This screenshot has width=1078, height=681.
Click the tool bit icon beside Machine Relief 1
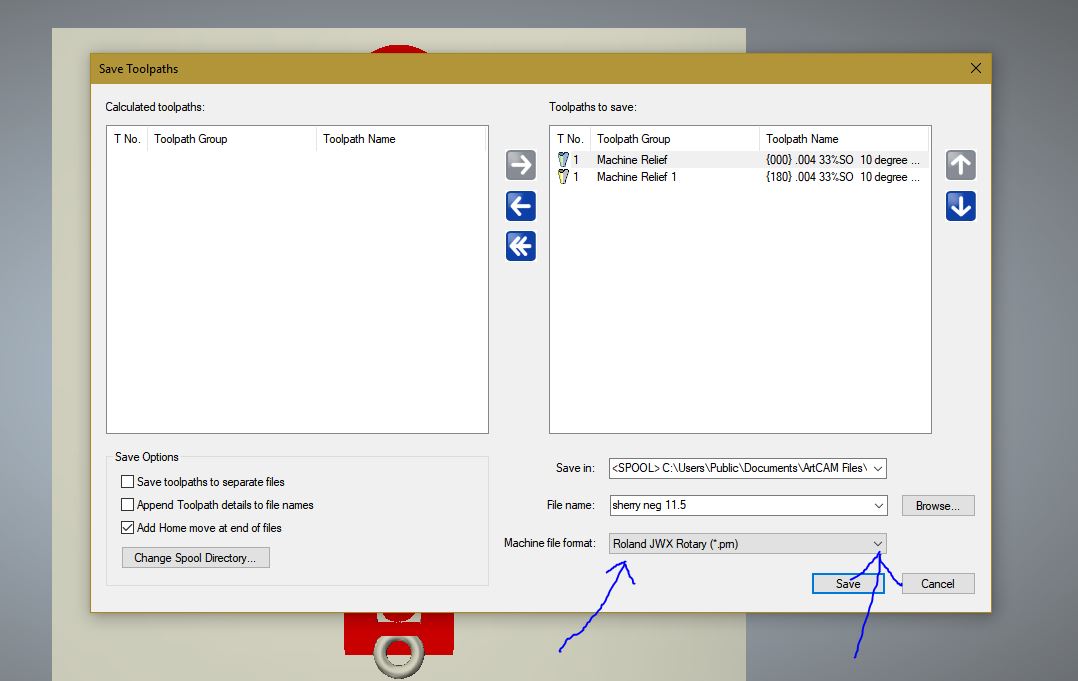pyautogui.click(x=562, y=177)
